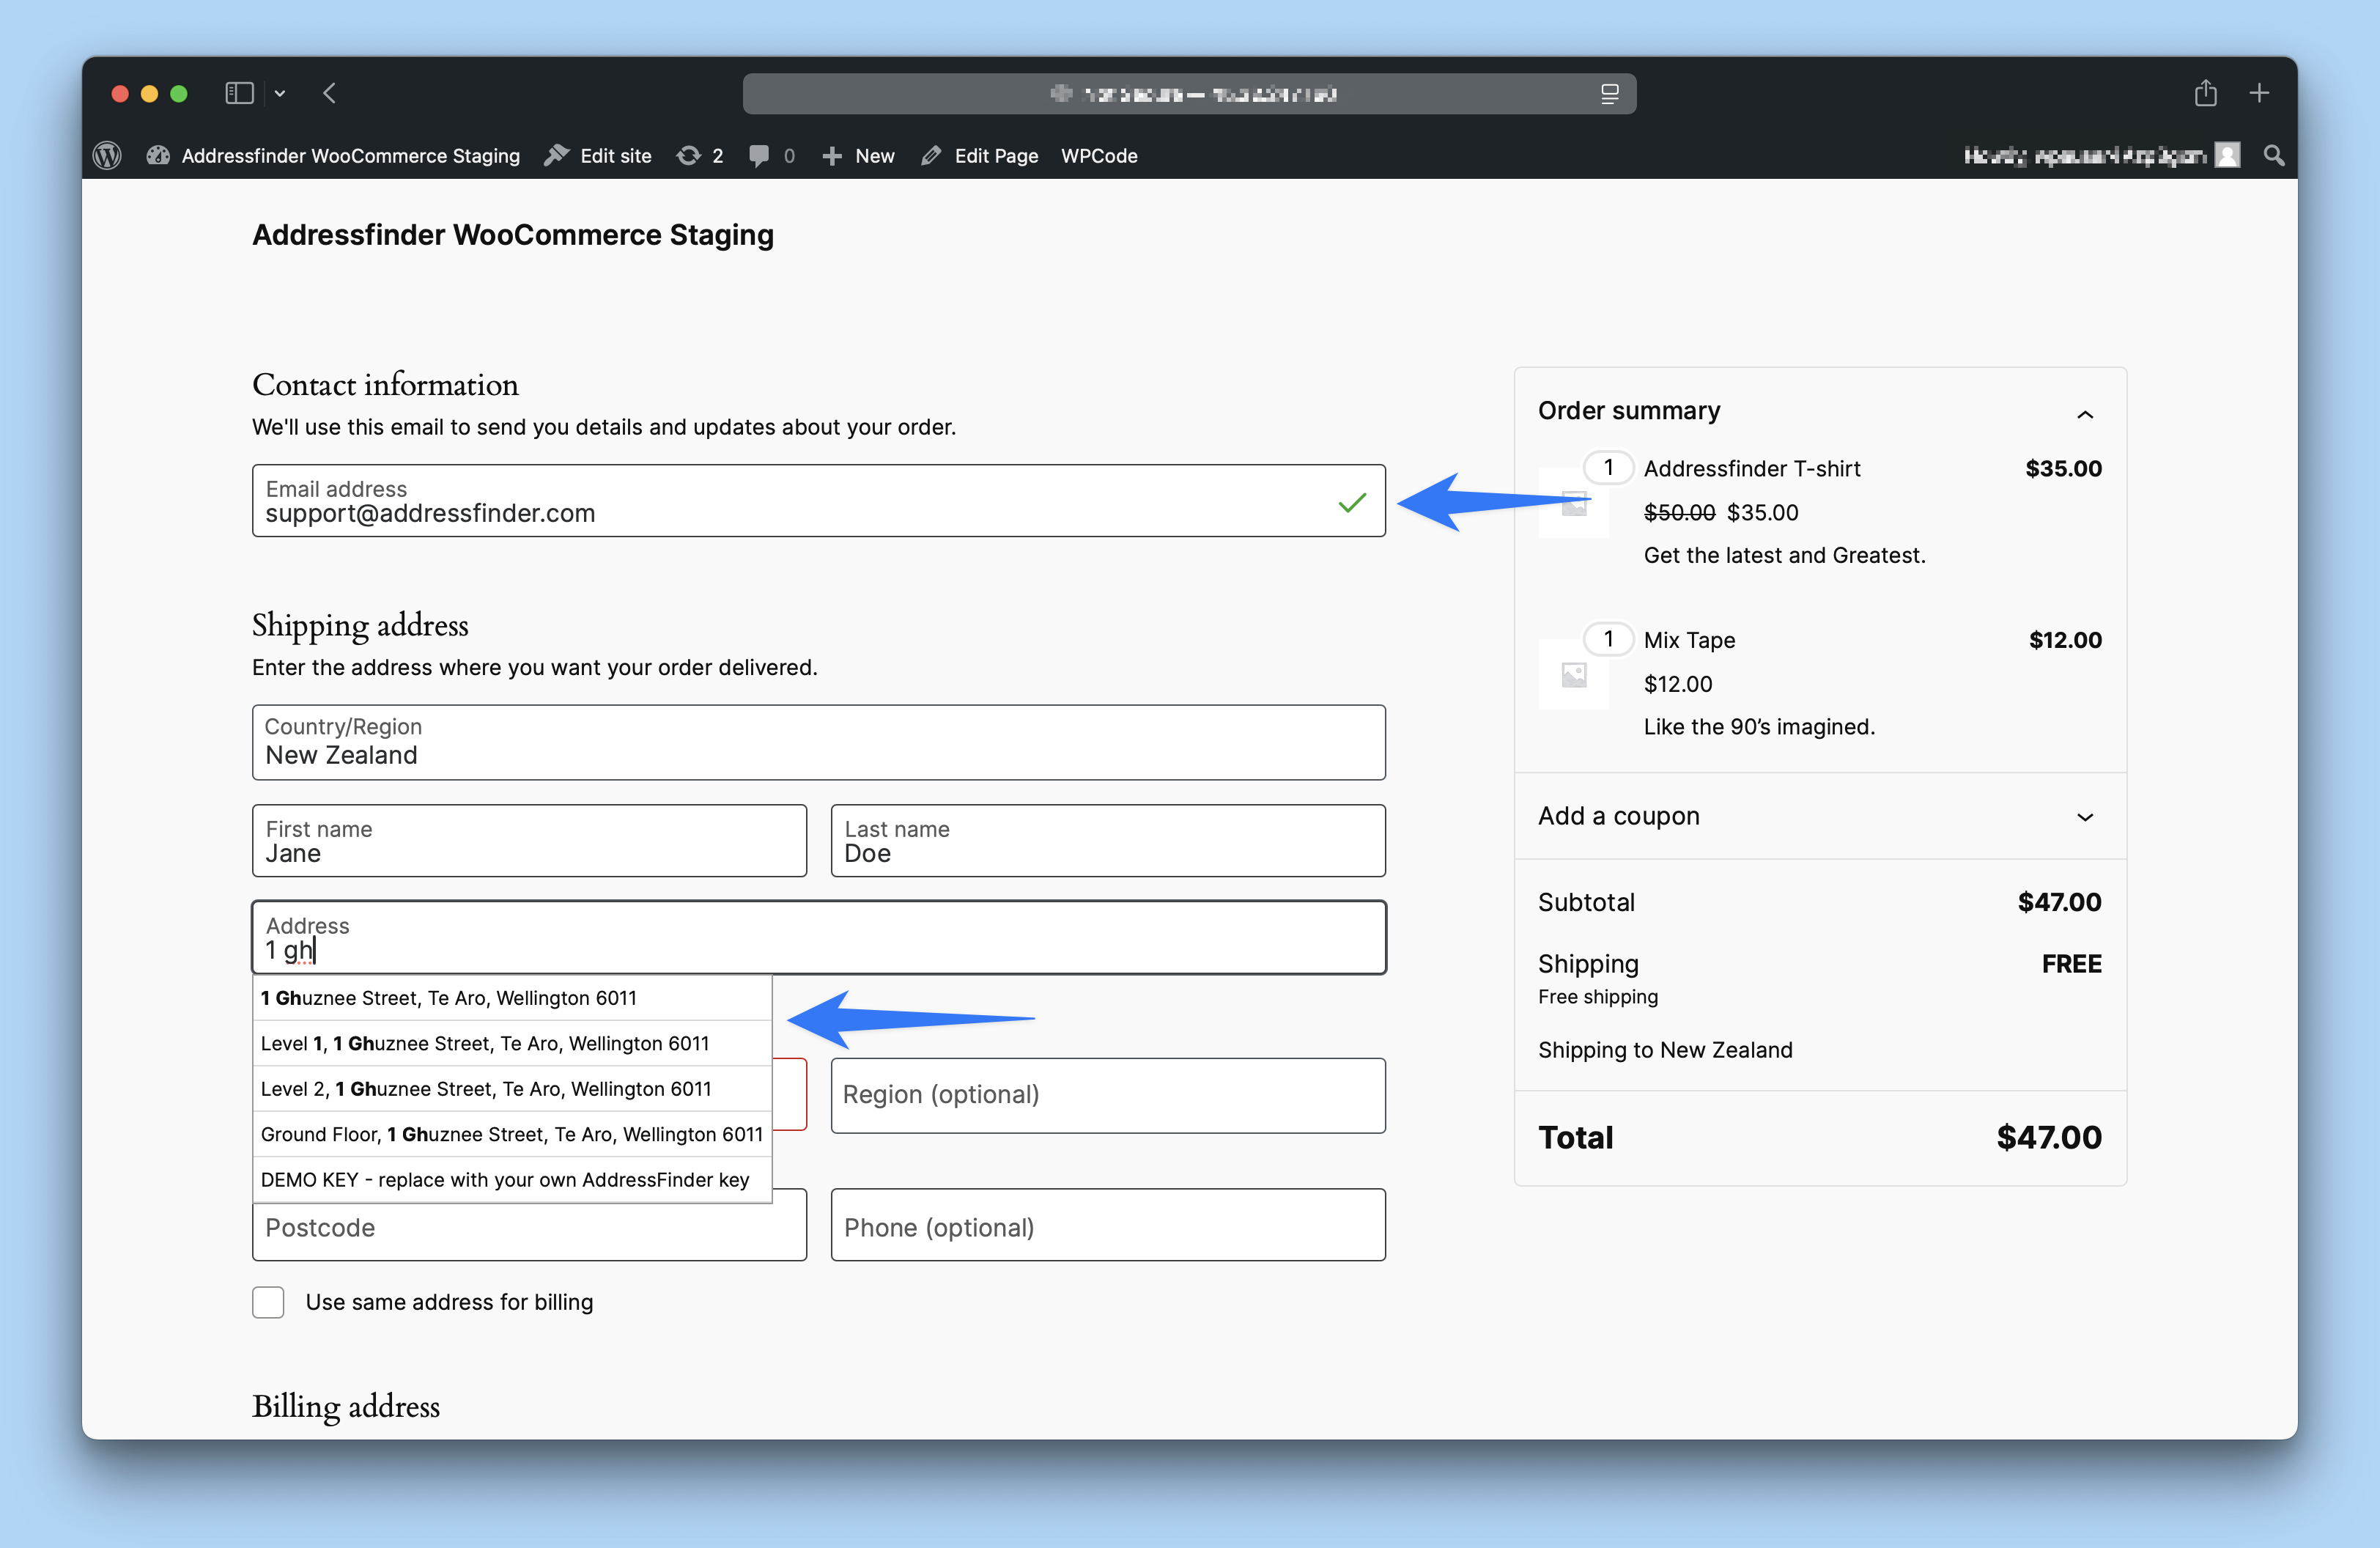
Task: Open the New content menu
Action: pyautogui.click(x=858, y=156)
